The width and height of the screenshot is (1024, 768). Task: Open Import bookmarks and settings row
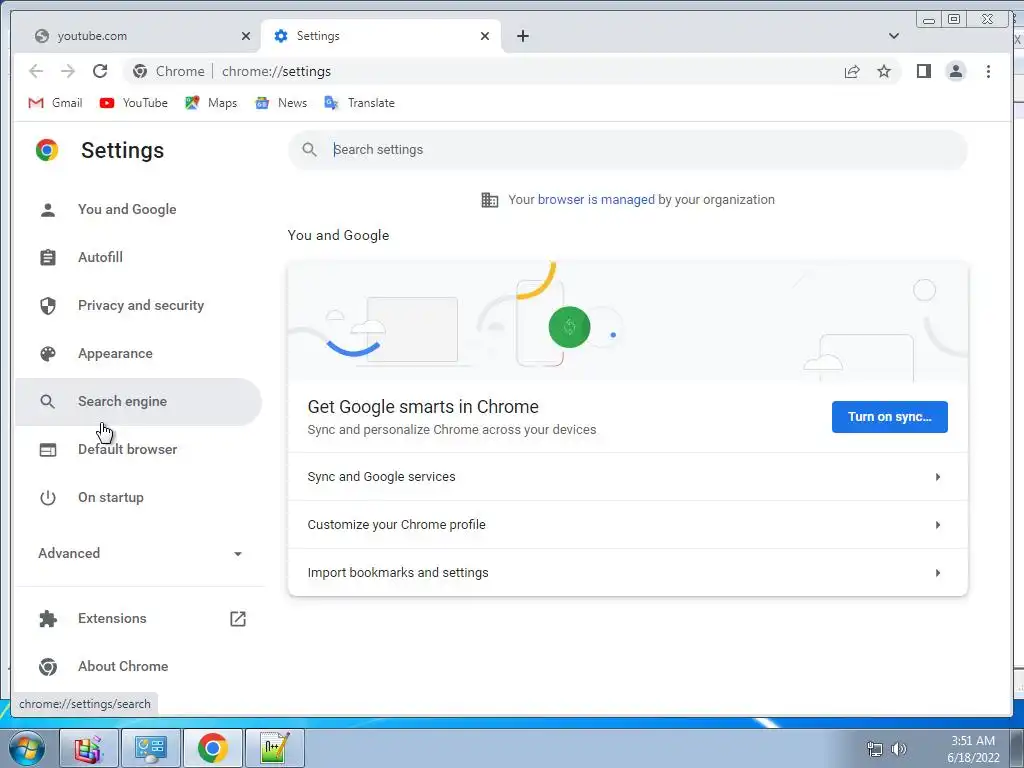(x=628, y=573)
